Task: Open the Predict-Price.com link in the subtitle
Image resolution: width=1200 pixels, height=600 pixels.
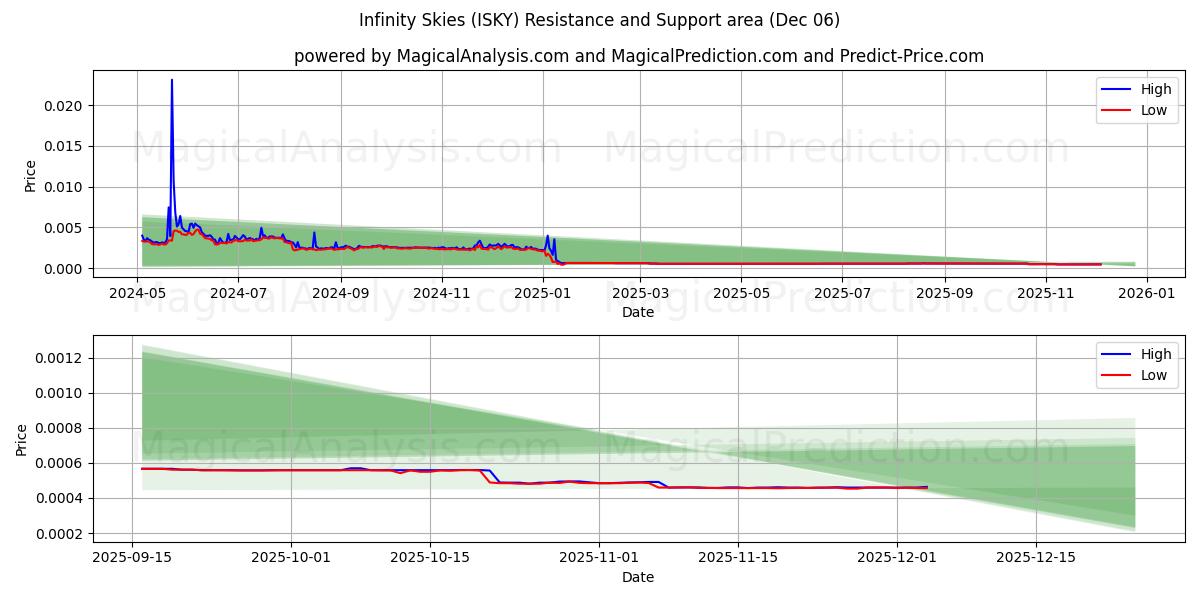Action: 911,57
